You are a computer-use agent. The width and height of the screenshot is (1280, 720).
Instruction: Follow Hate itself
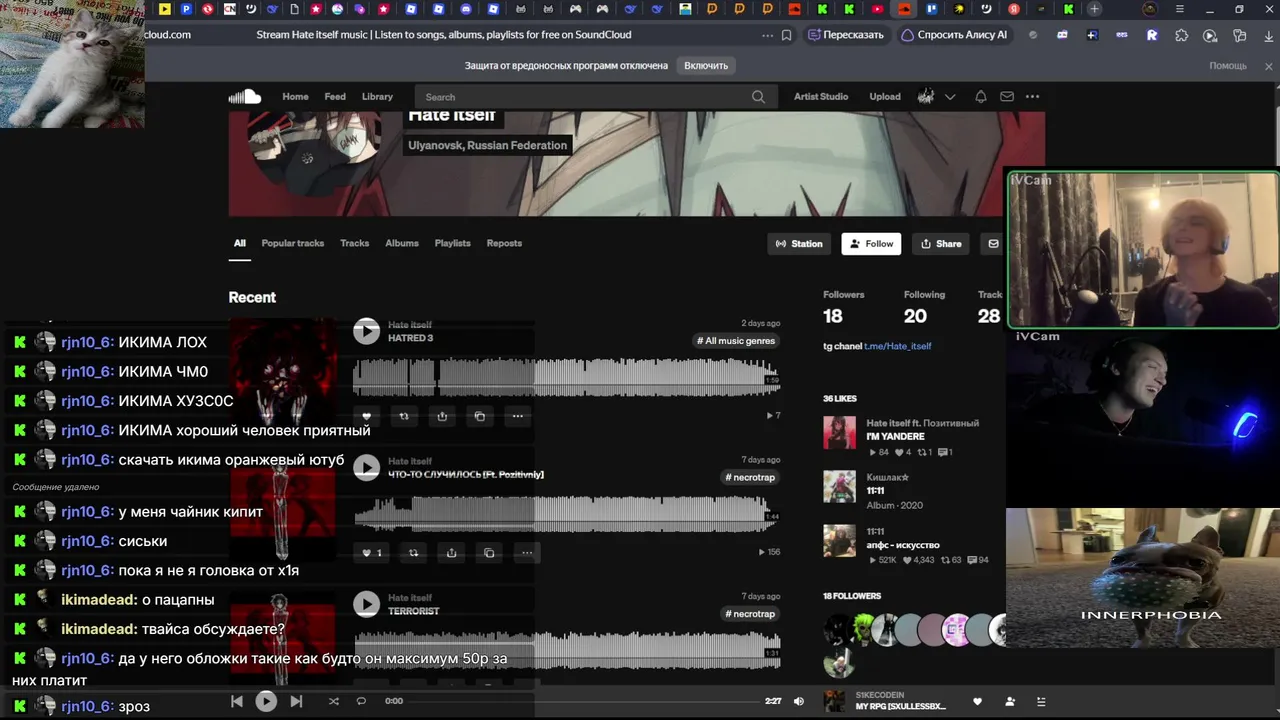tap(871, 244)
